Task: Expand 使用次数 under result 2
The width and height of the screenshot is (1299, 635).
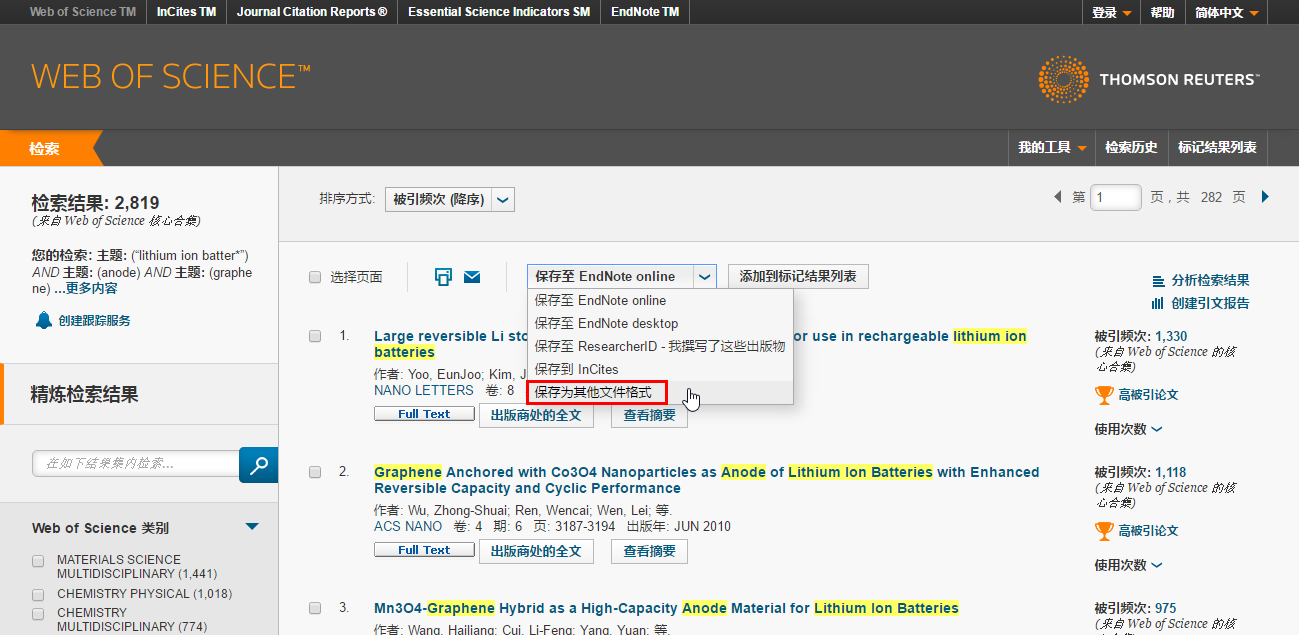Action: click(x=1129, y=565)
